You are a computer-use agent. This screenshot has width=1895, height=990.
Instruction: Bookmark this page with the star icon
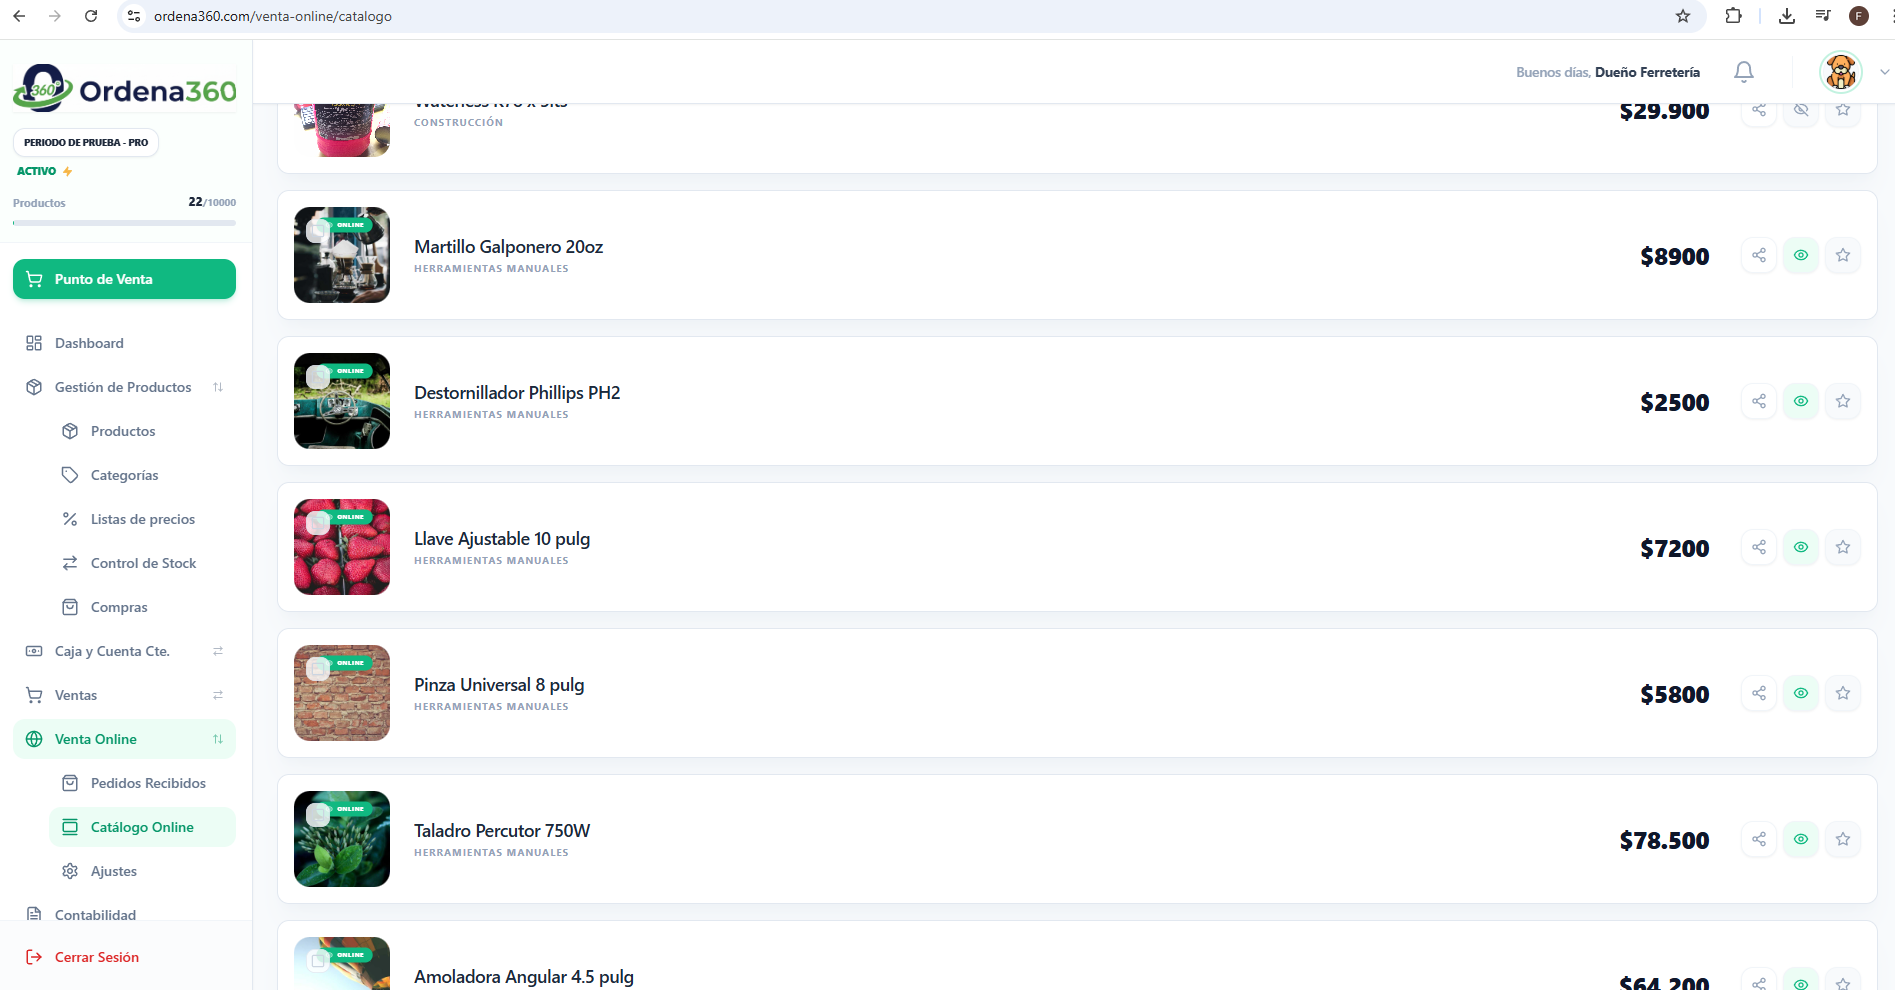[x=1683, y=16]
